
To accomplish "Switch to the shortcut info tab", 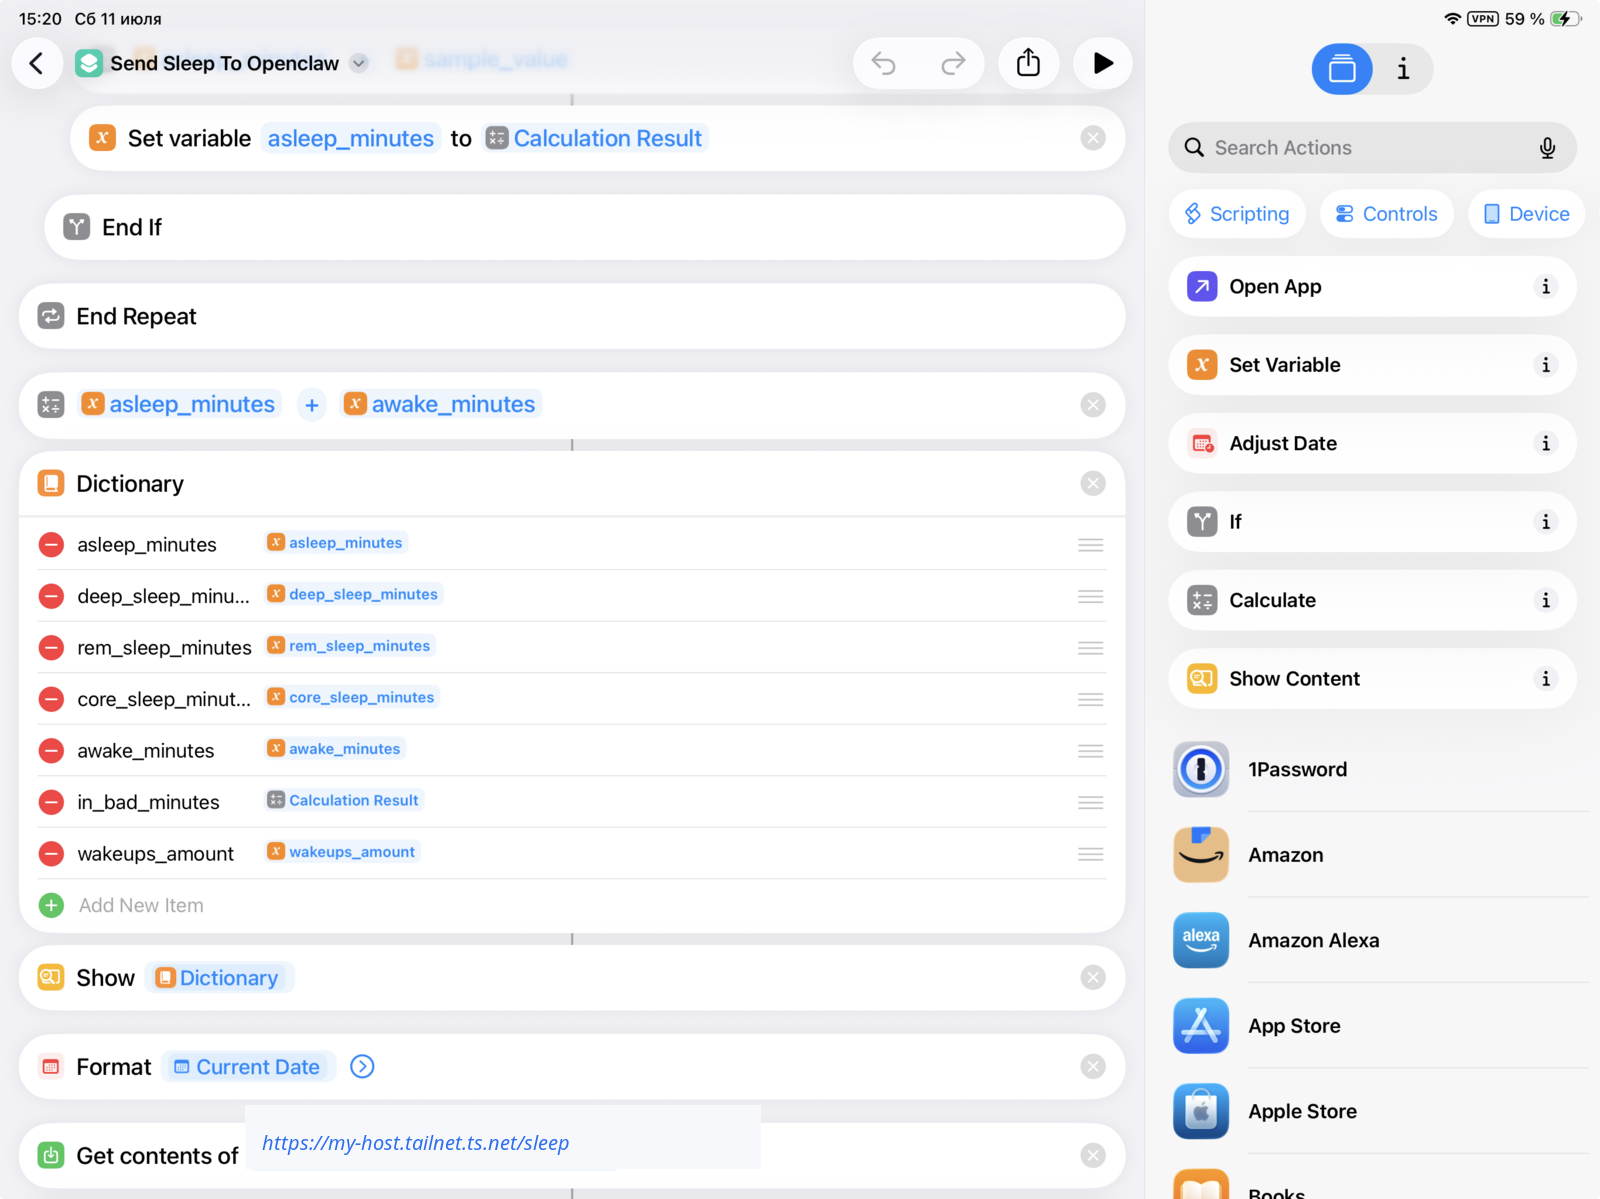I will (x=1403, y=69).
